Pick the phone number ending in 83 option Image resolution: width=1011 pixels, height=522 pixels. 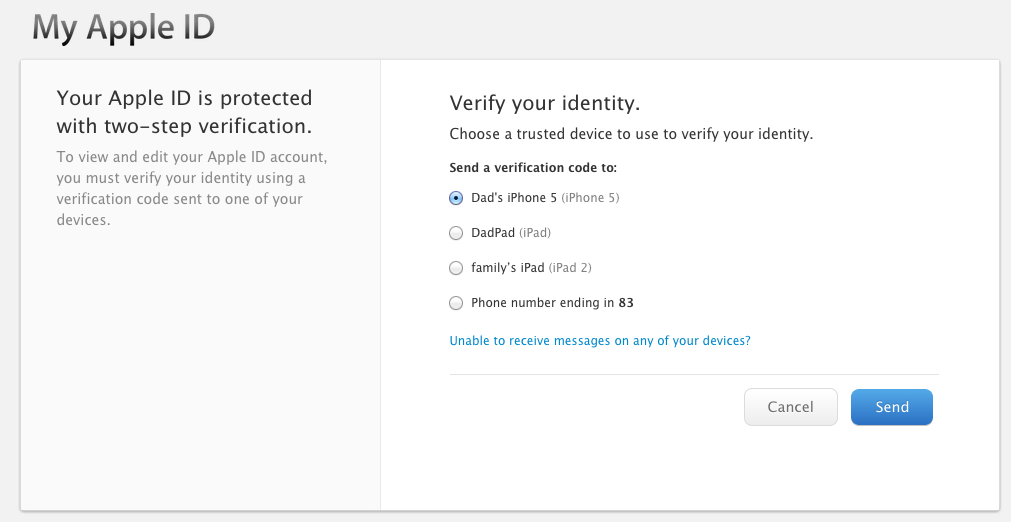point(456,302)
